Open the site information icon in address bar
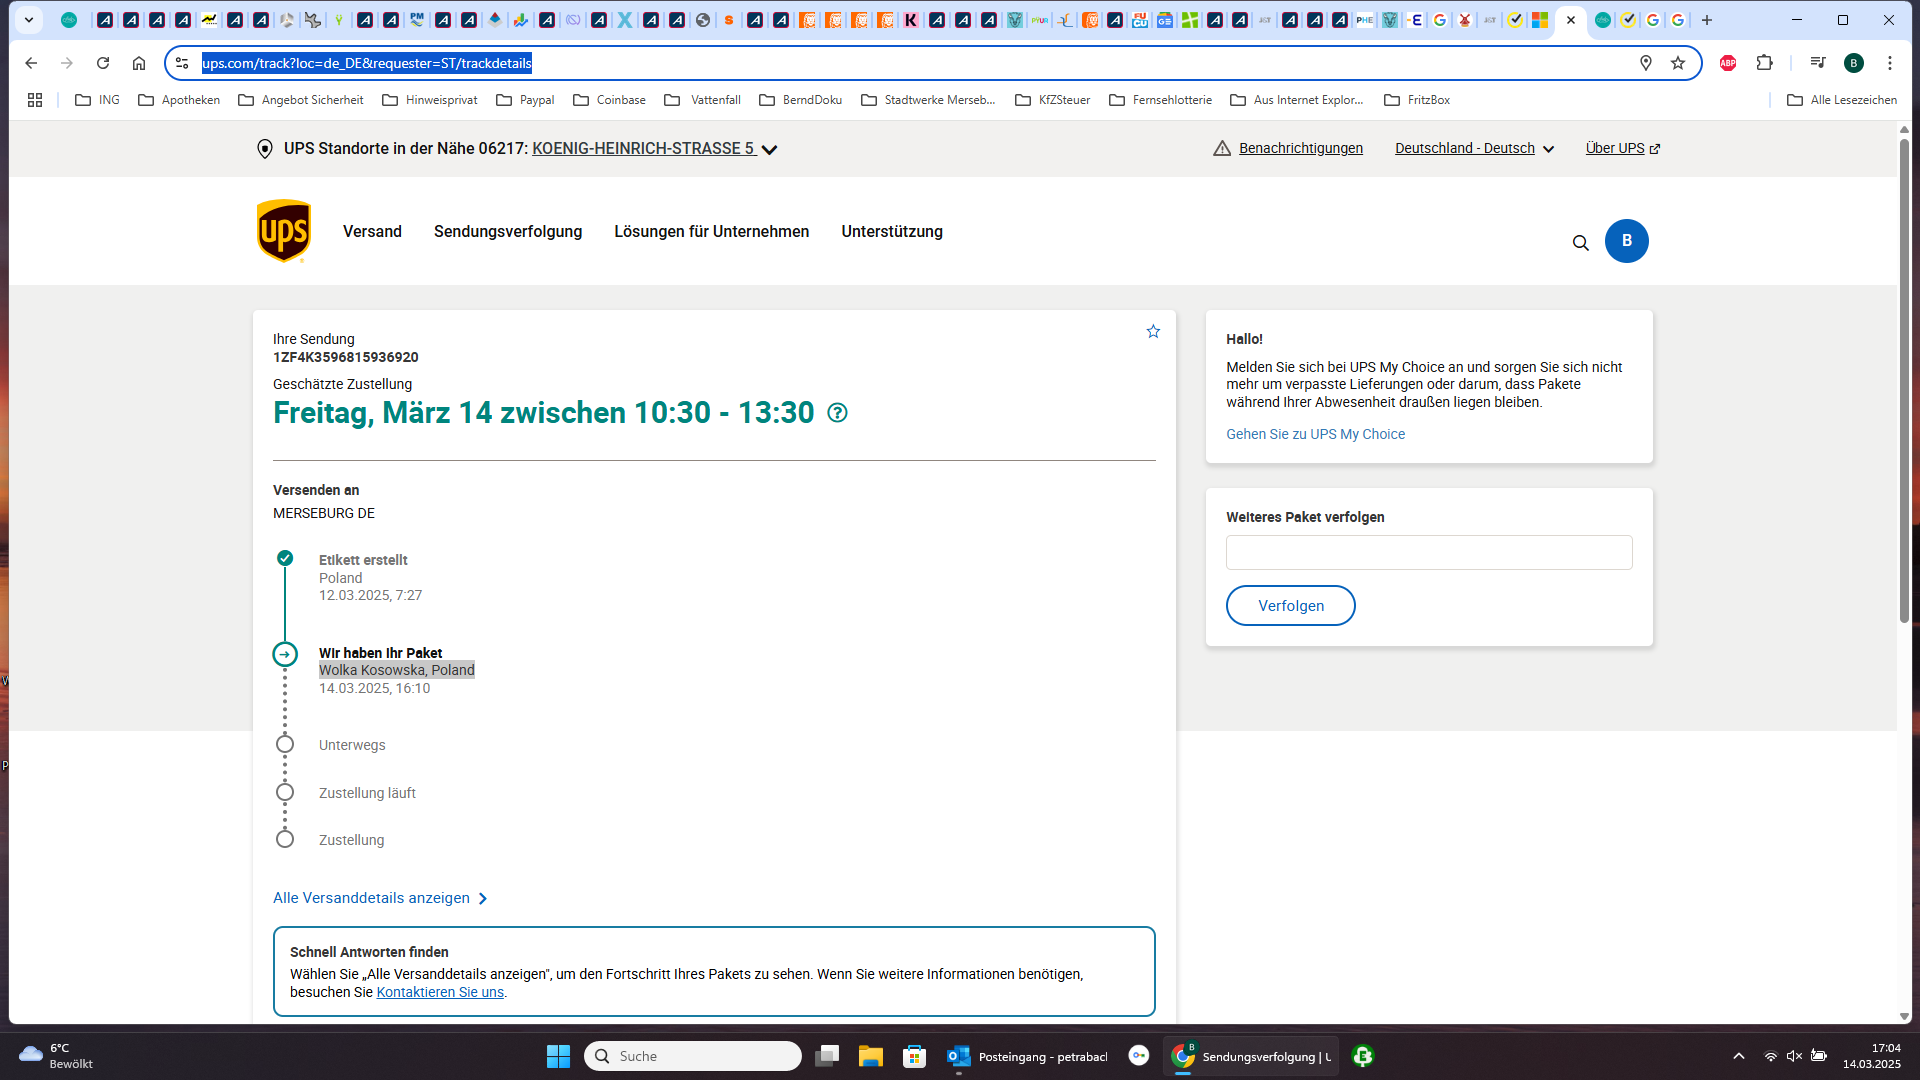 pyautogui.click(x=182, y=63)
